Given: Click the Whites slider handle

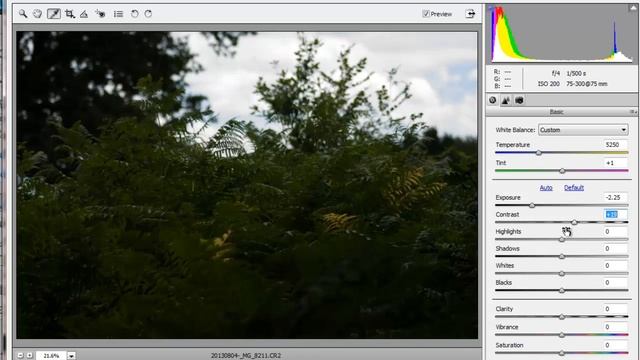Looking at the screenshot, I should click(562, 273).
